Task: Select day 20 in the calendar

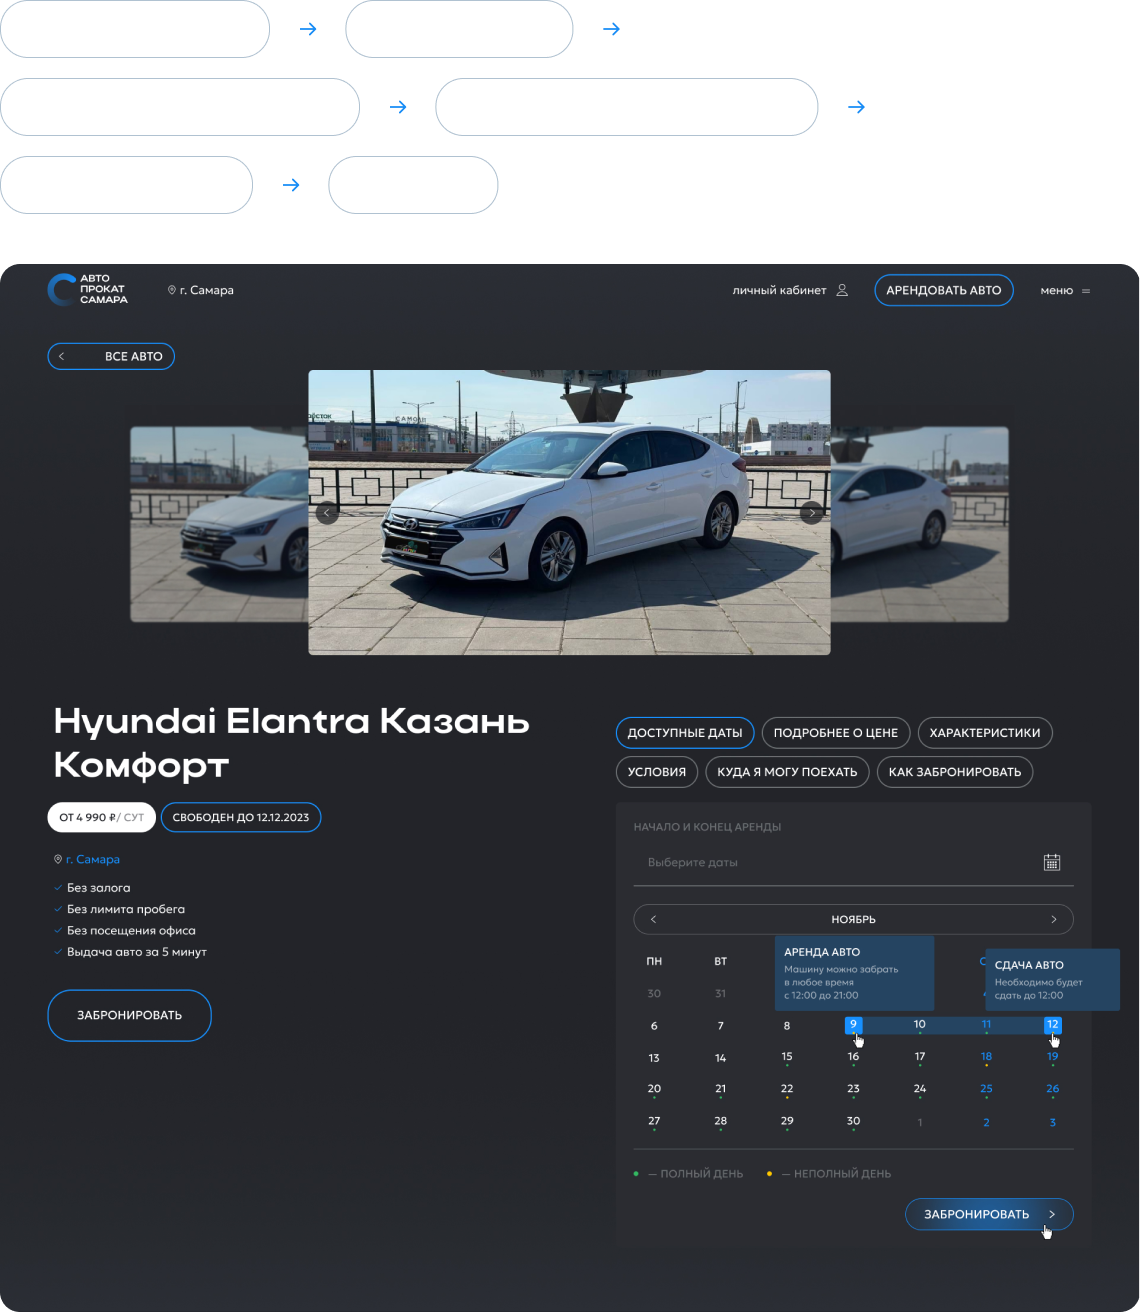Action: click(654, 1089)
